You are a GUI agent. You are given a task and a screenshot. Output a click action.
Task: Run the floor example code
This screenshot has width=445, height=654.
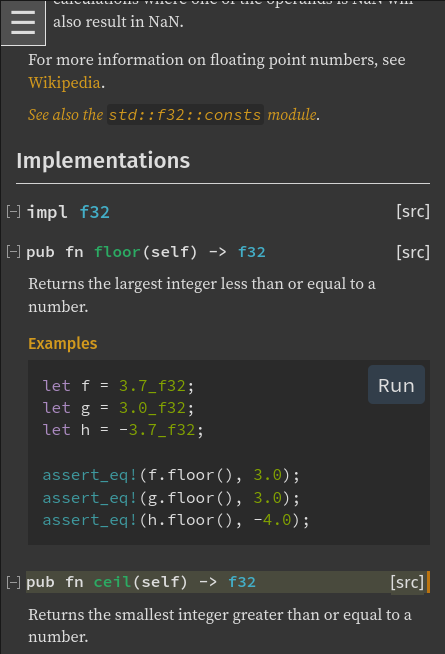pos(396,385)
